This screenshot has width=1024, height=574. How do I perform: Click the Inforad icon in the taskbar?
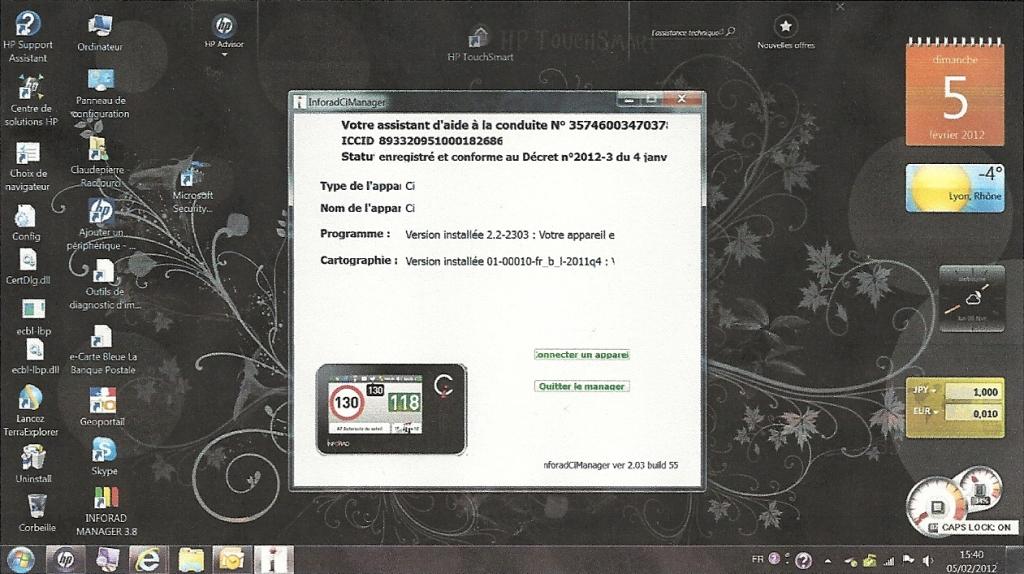pyautogui.click(x=272, y=560)
